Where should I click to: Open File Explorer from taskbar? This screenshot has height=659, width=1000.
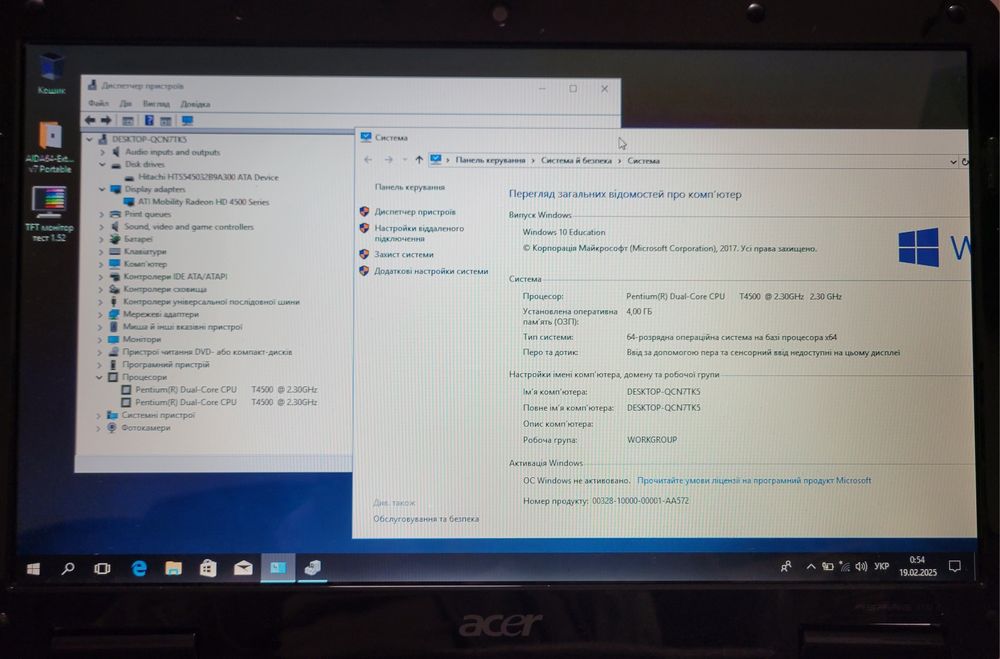[173, 568]
